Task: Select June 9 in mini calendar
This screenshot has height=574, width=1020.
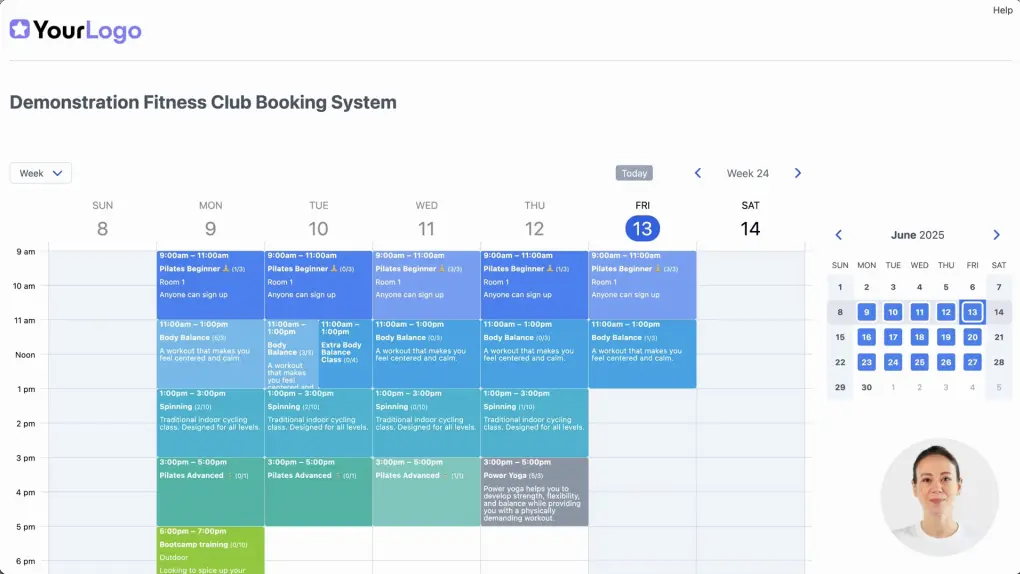Action: pyautogui.click(x=866, y=312)
